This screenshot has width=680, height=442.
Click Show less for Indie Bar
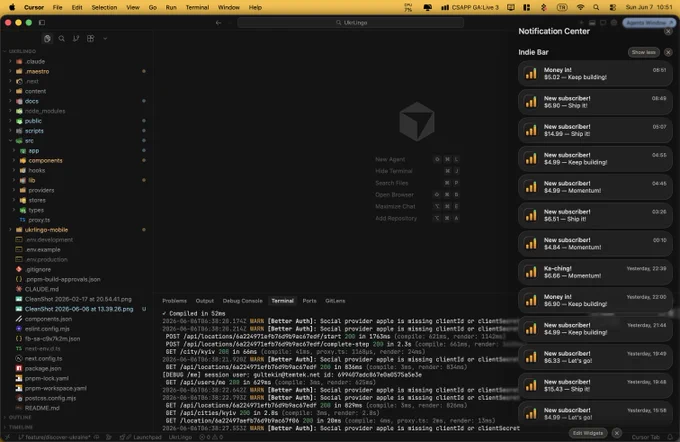tap(644, 52)
